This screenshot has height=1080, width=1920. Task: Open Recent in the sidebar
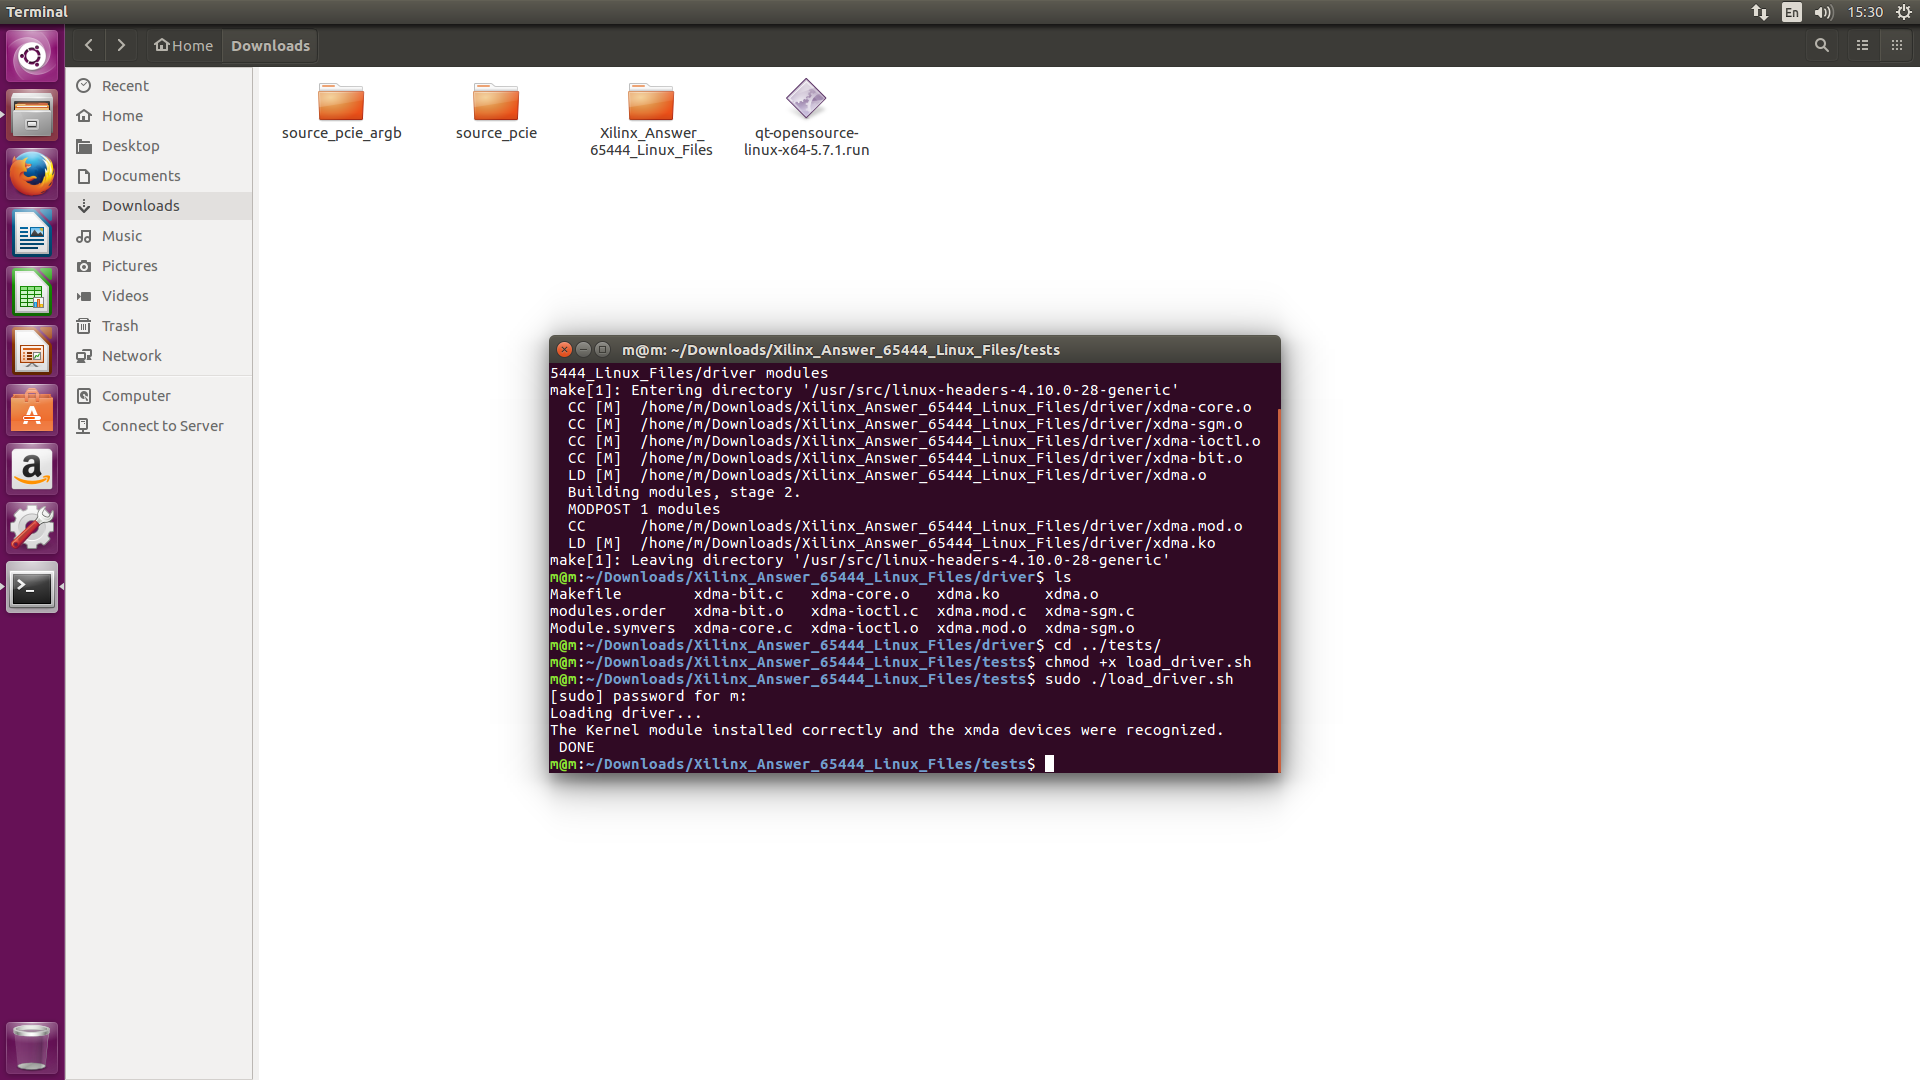(159, 86)
